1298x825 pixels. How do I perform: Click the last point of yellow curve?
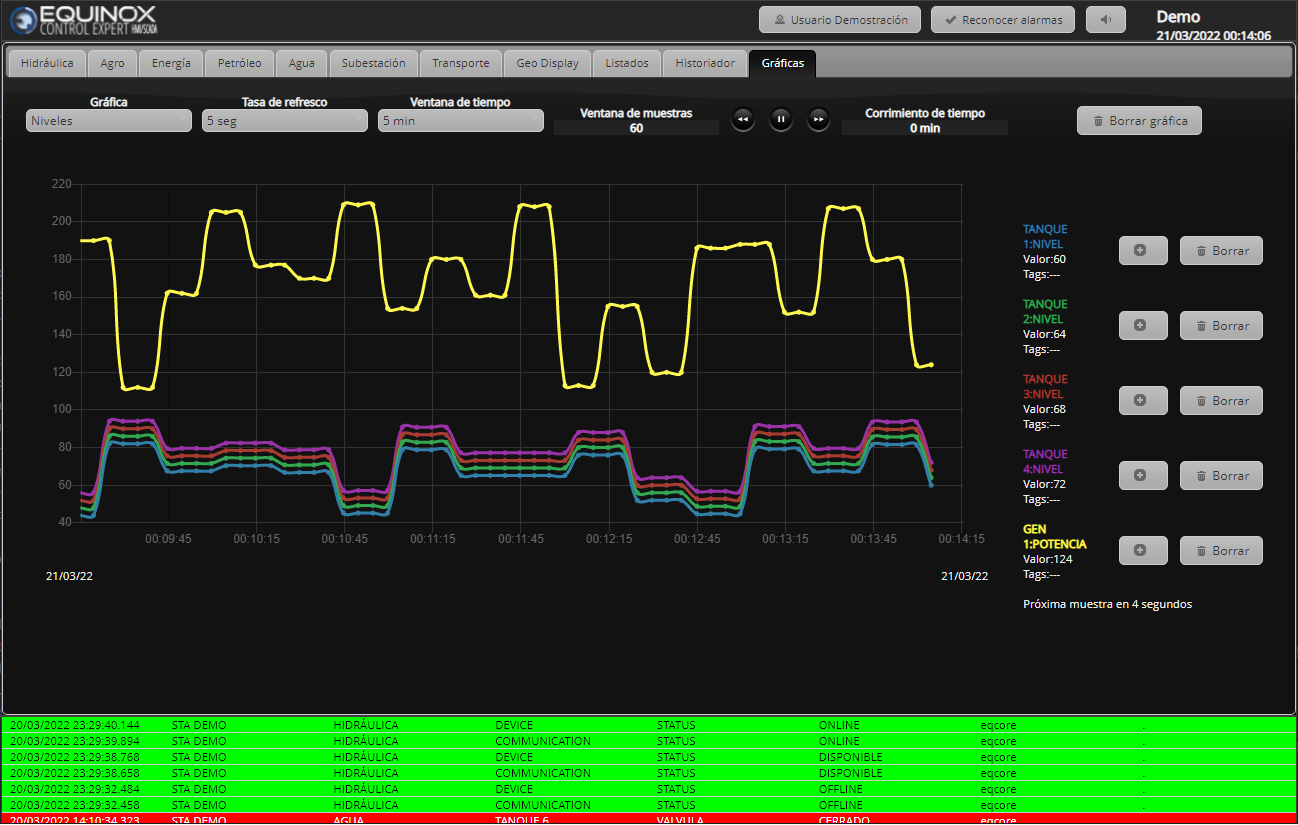coord(931,364)
